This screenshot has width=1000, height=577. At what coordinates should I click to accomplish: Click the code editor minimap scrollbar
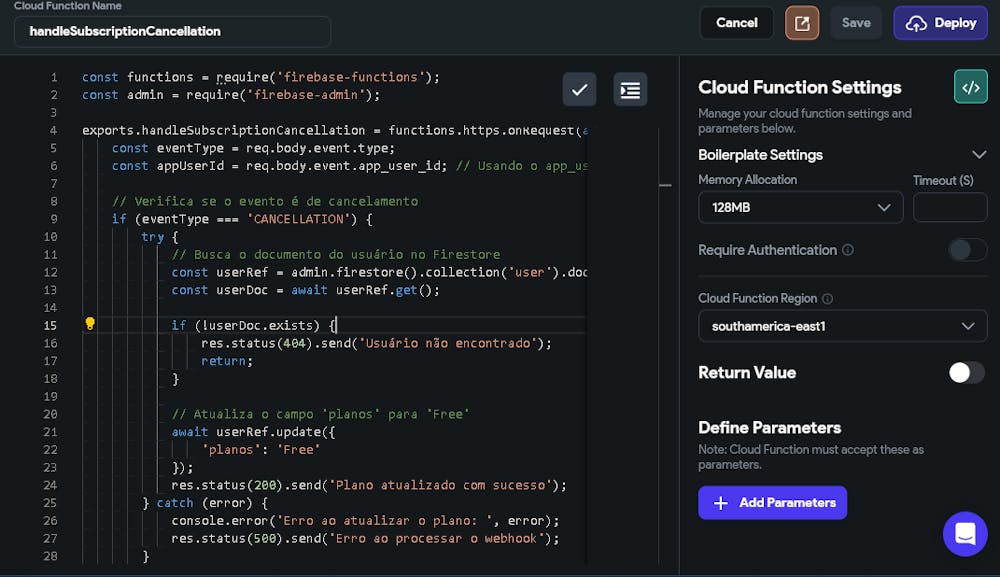665,185
